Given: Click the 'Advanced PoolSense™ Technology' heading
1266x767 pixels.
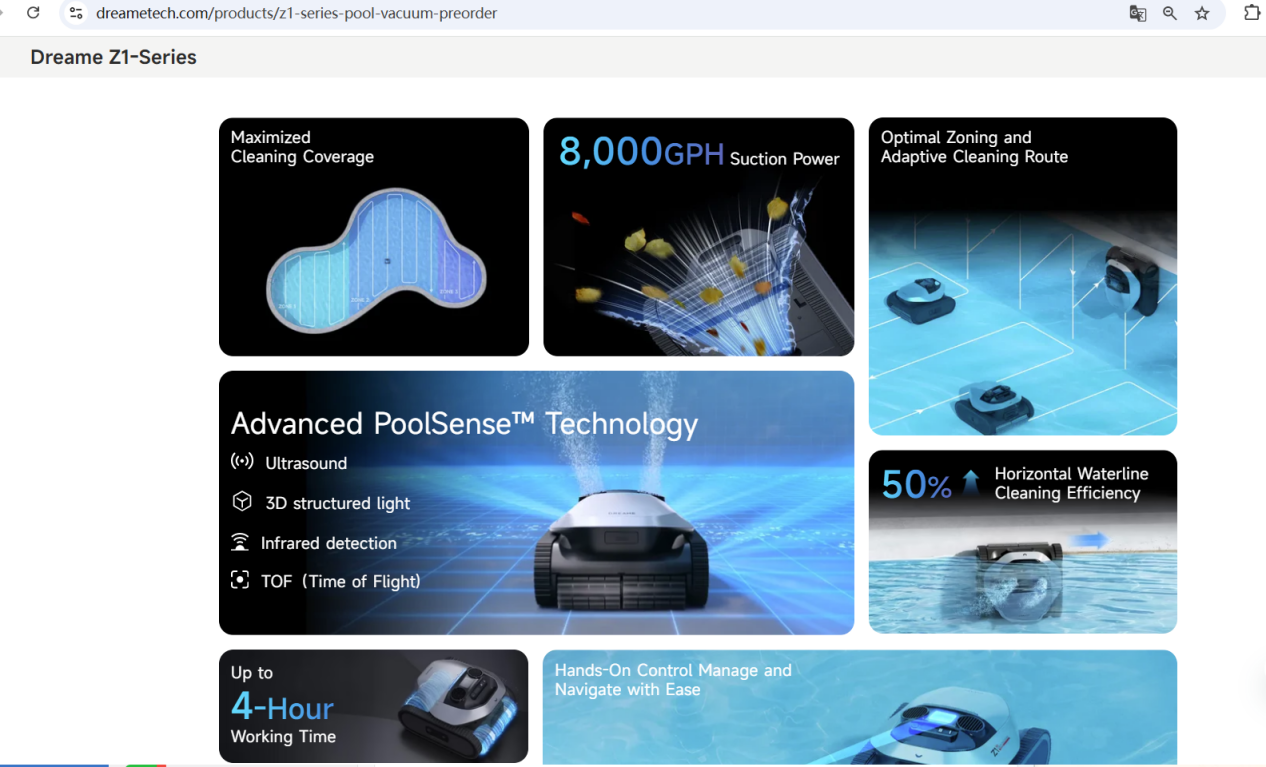Looking at the screenshot, I should click(464, 423).
